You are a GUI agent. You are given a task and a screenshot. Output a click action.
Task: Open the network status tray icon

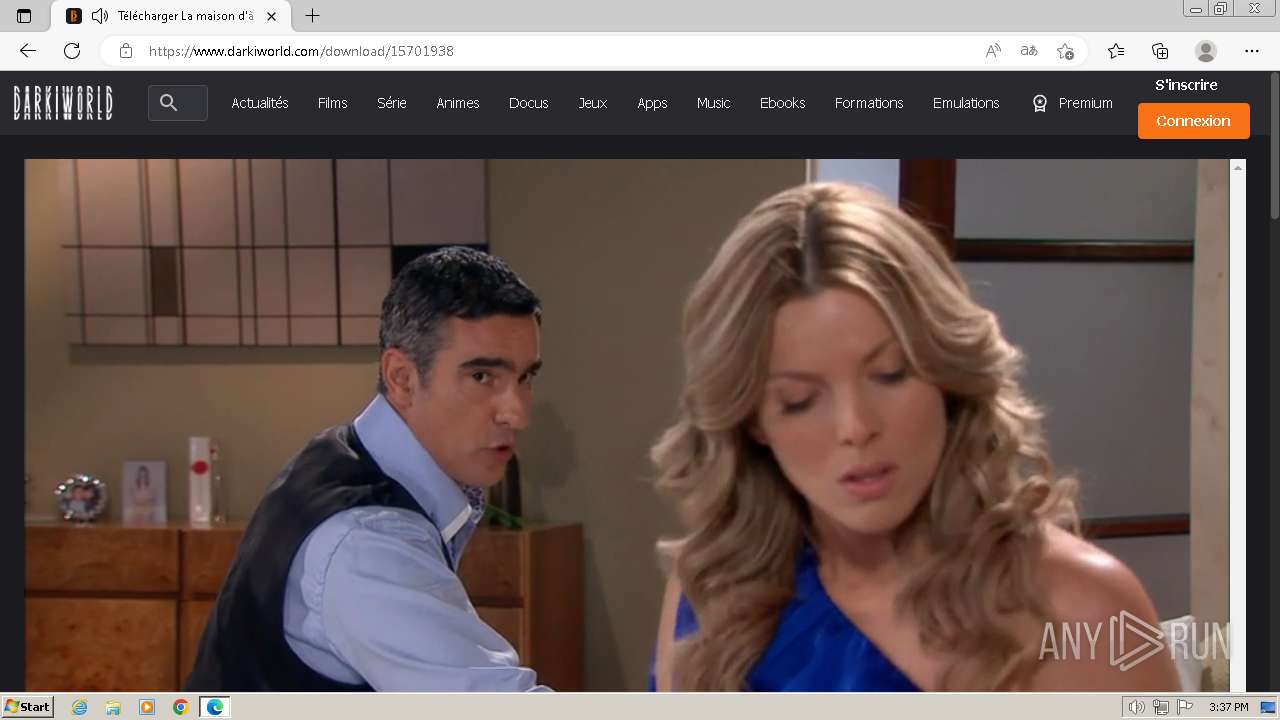pos(1161,707)
